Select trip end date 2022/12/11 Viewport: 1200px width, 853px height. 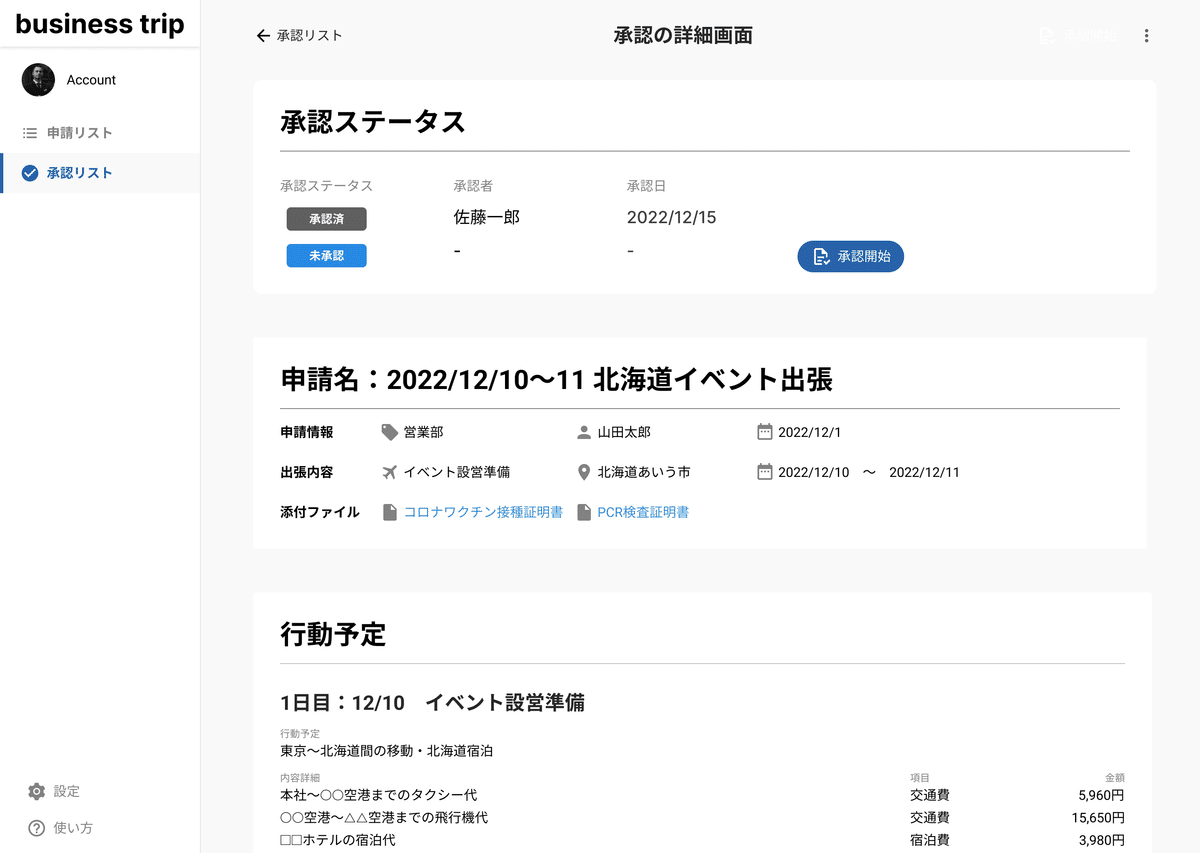pyautogui.click(x=924, y=472)
